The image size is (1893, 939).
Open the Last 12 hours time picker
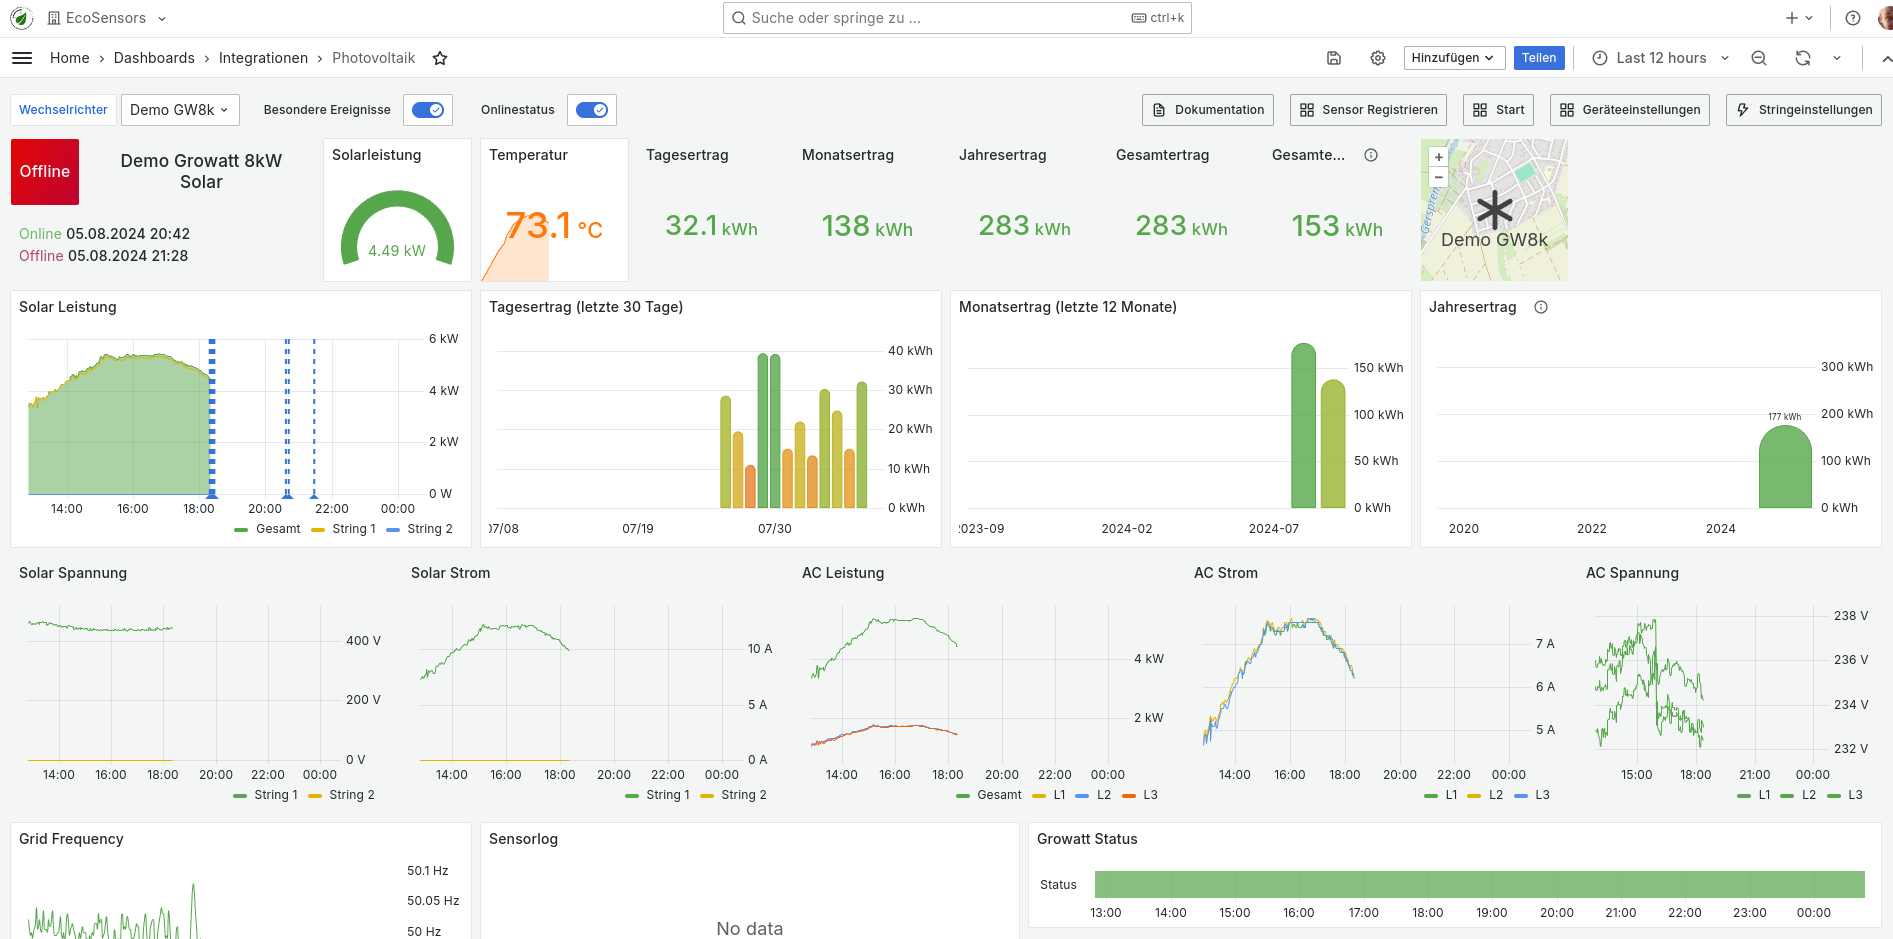[x=1660, y=58]
